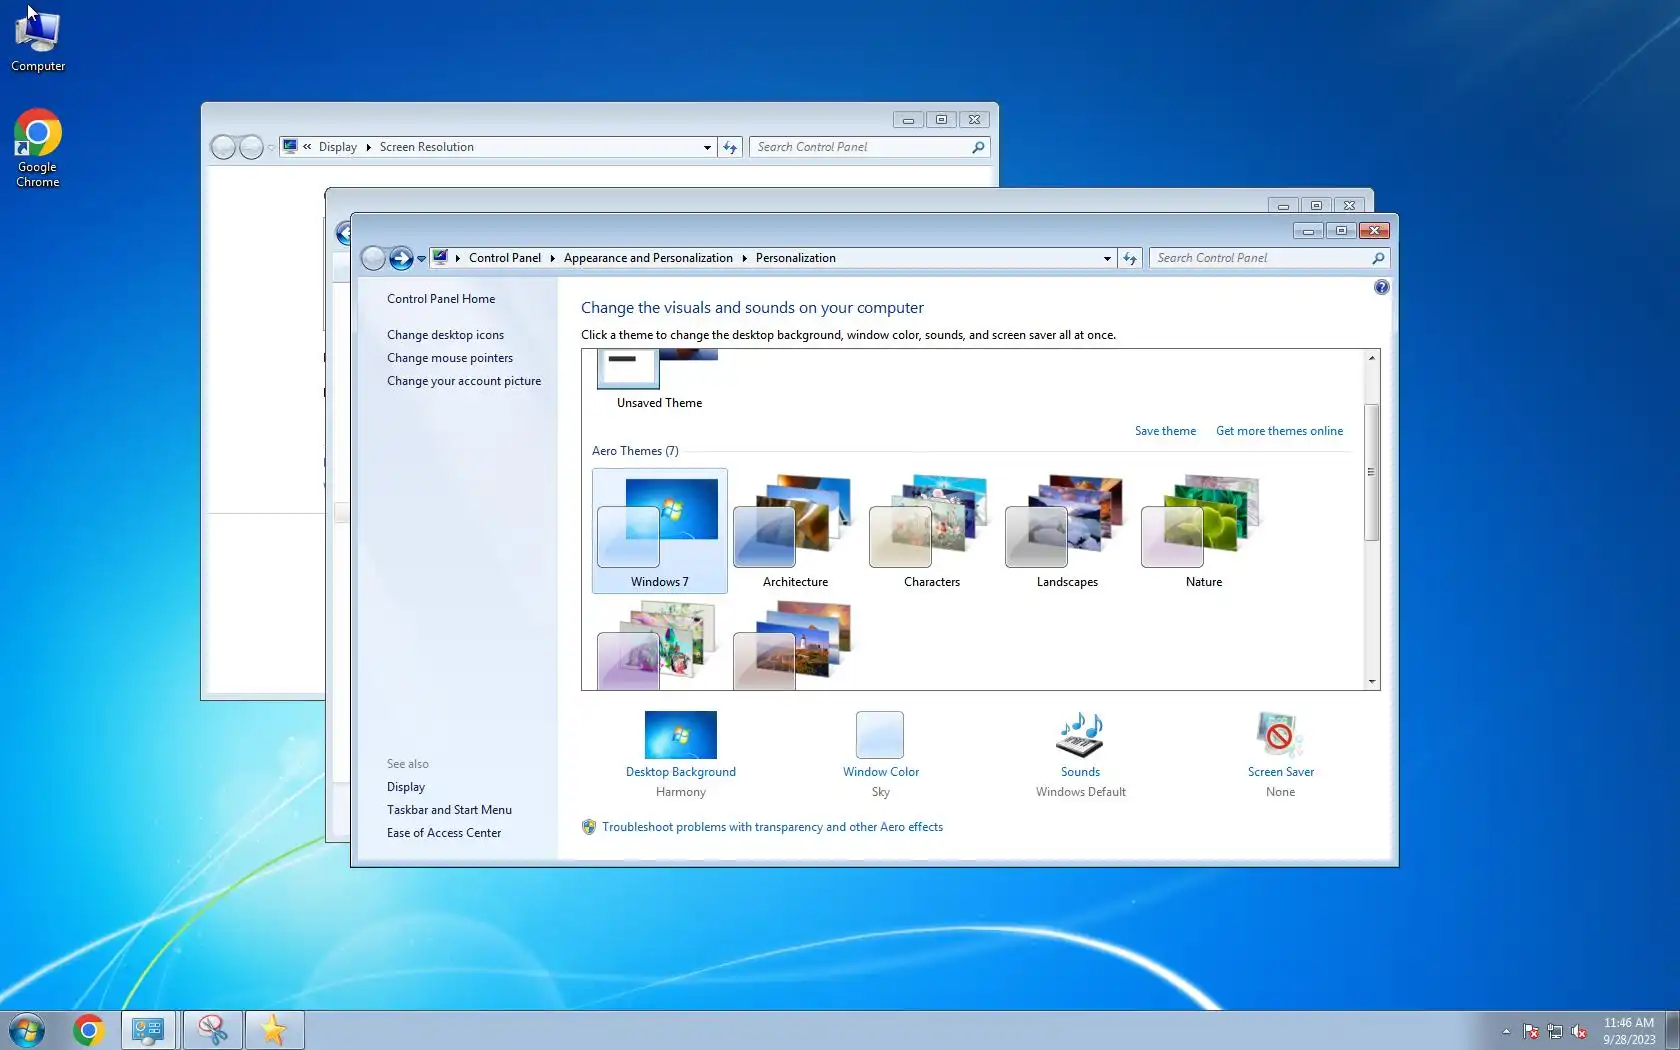1680x1050 pixels.
Task: Expand the arrow after Control Panel breadcrumb
Action: 552,258
